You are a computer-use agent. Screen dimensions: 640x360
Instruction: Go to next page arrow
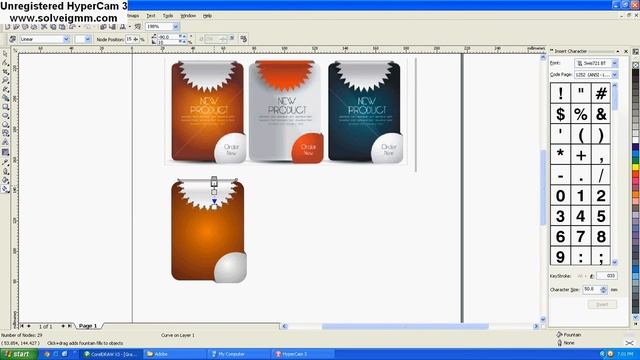click(x=63, y=326)
